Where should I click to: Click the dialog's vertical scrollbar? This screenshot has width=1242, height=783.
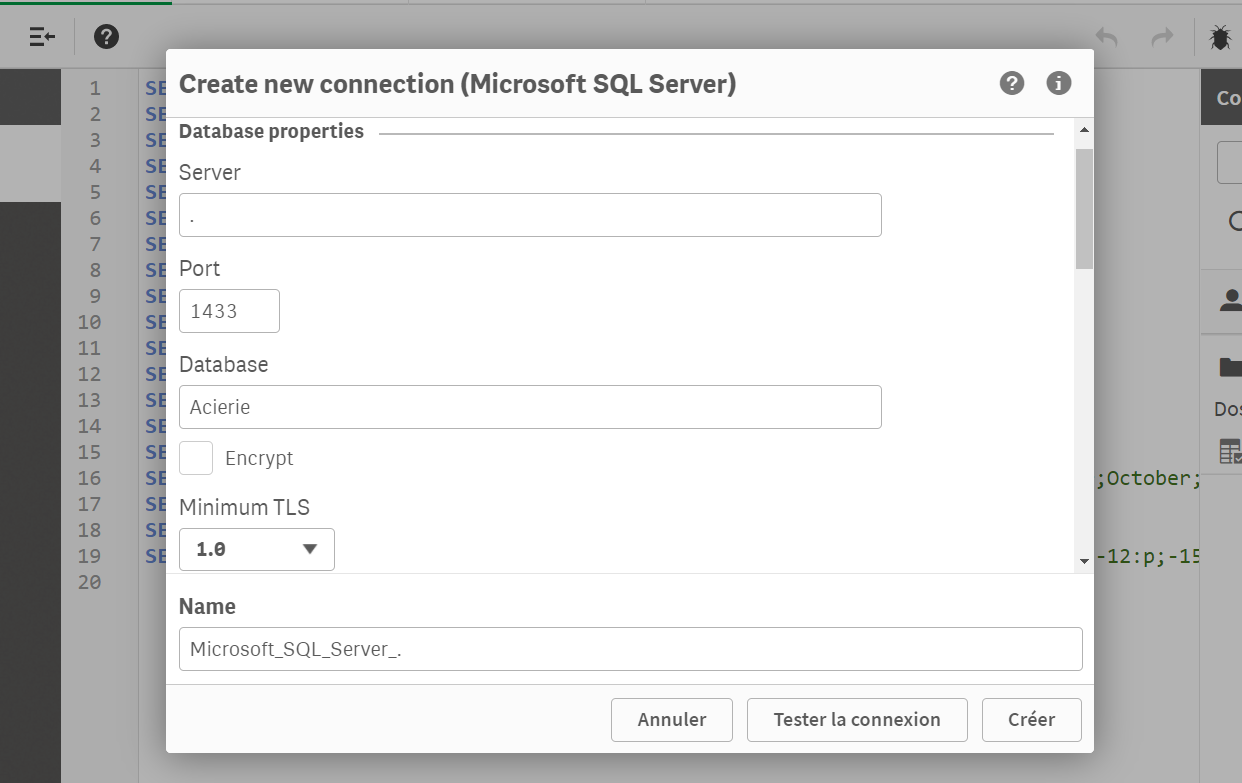pyautogui.click(x=1083, y=193)
